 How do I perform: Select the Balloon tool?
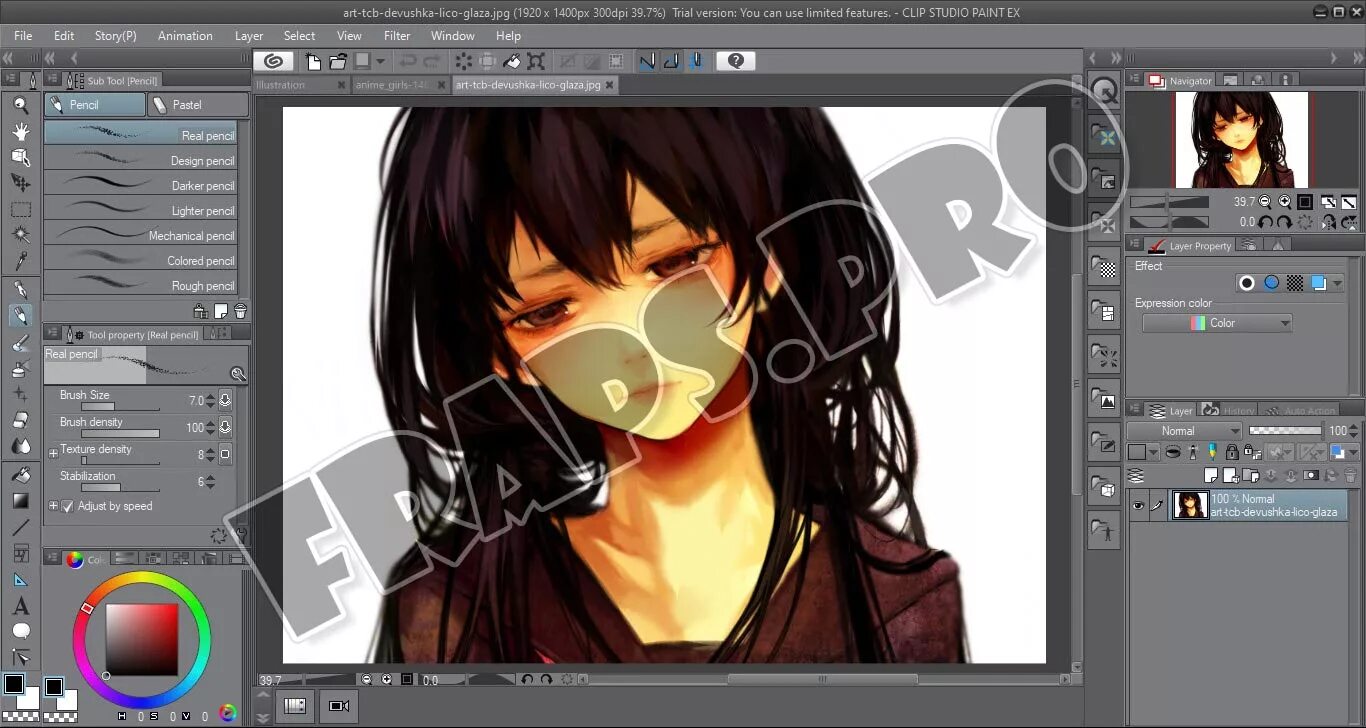tap(20, 631)
